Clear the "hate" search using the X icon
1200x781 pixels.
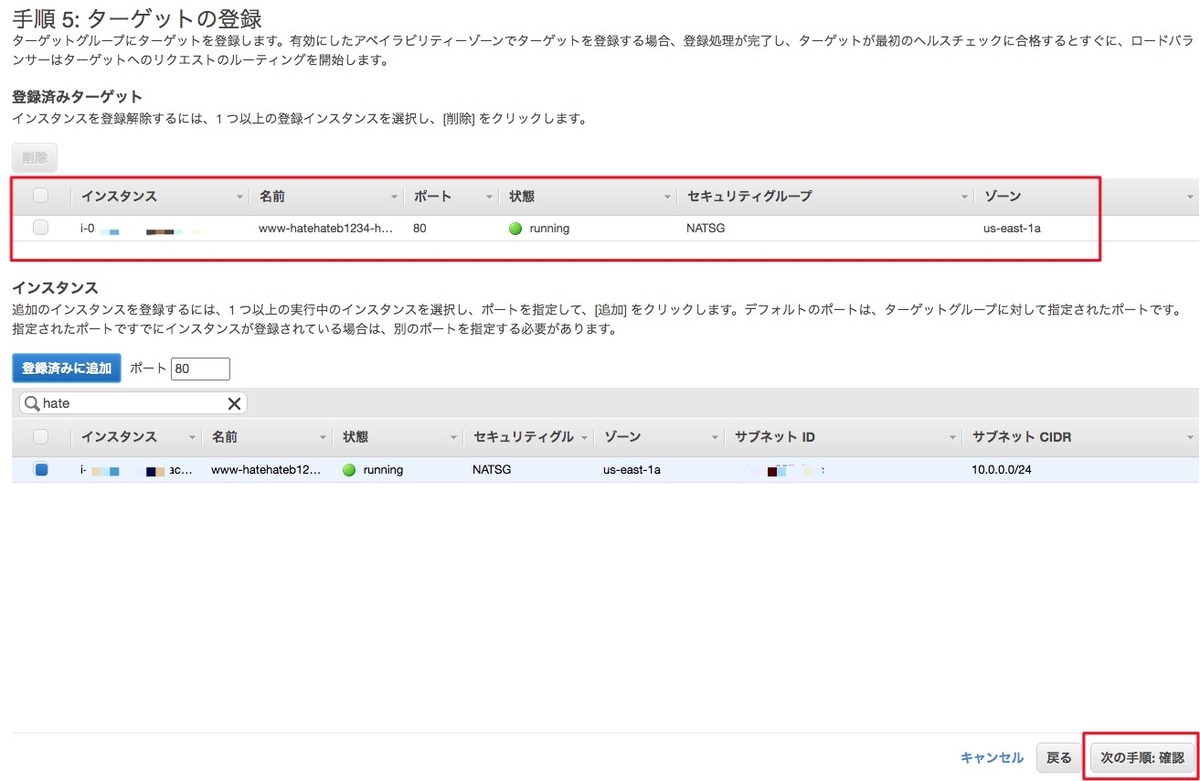click(x=234, y=402)
